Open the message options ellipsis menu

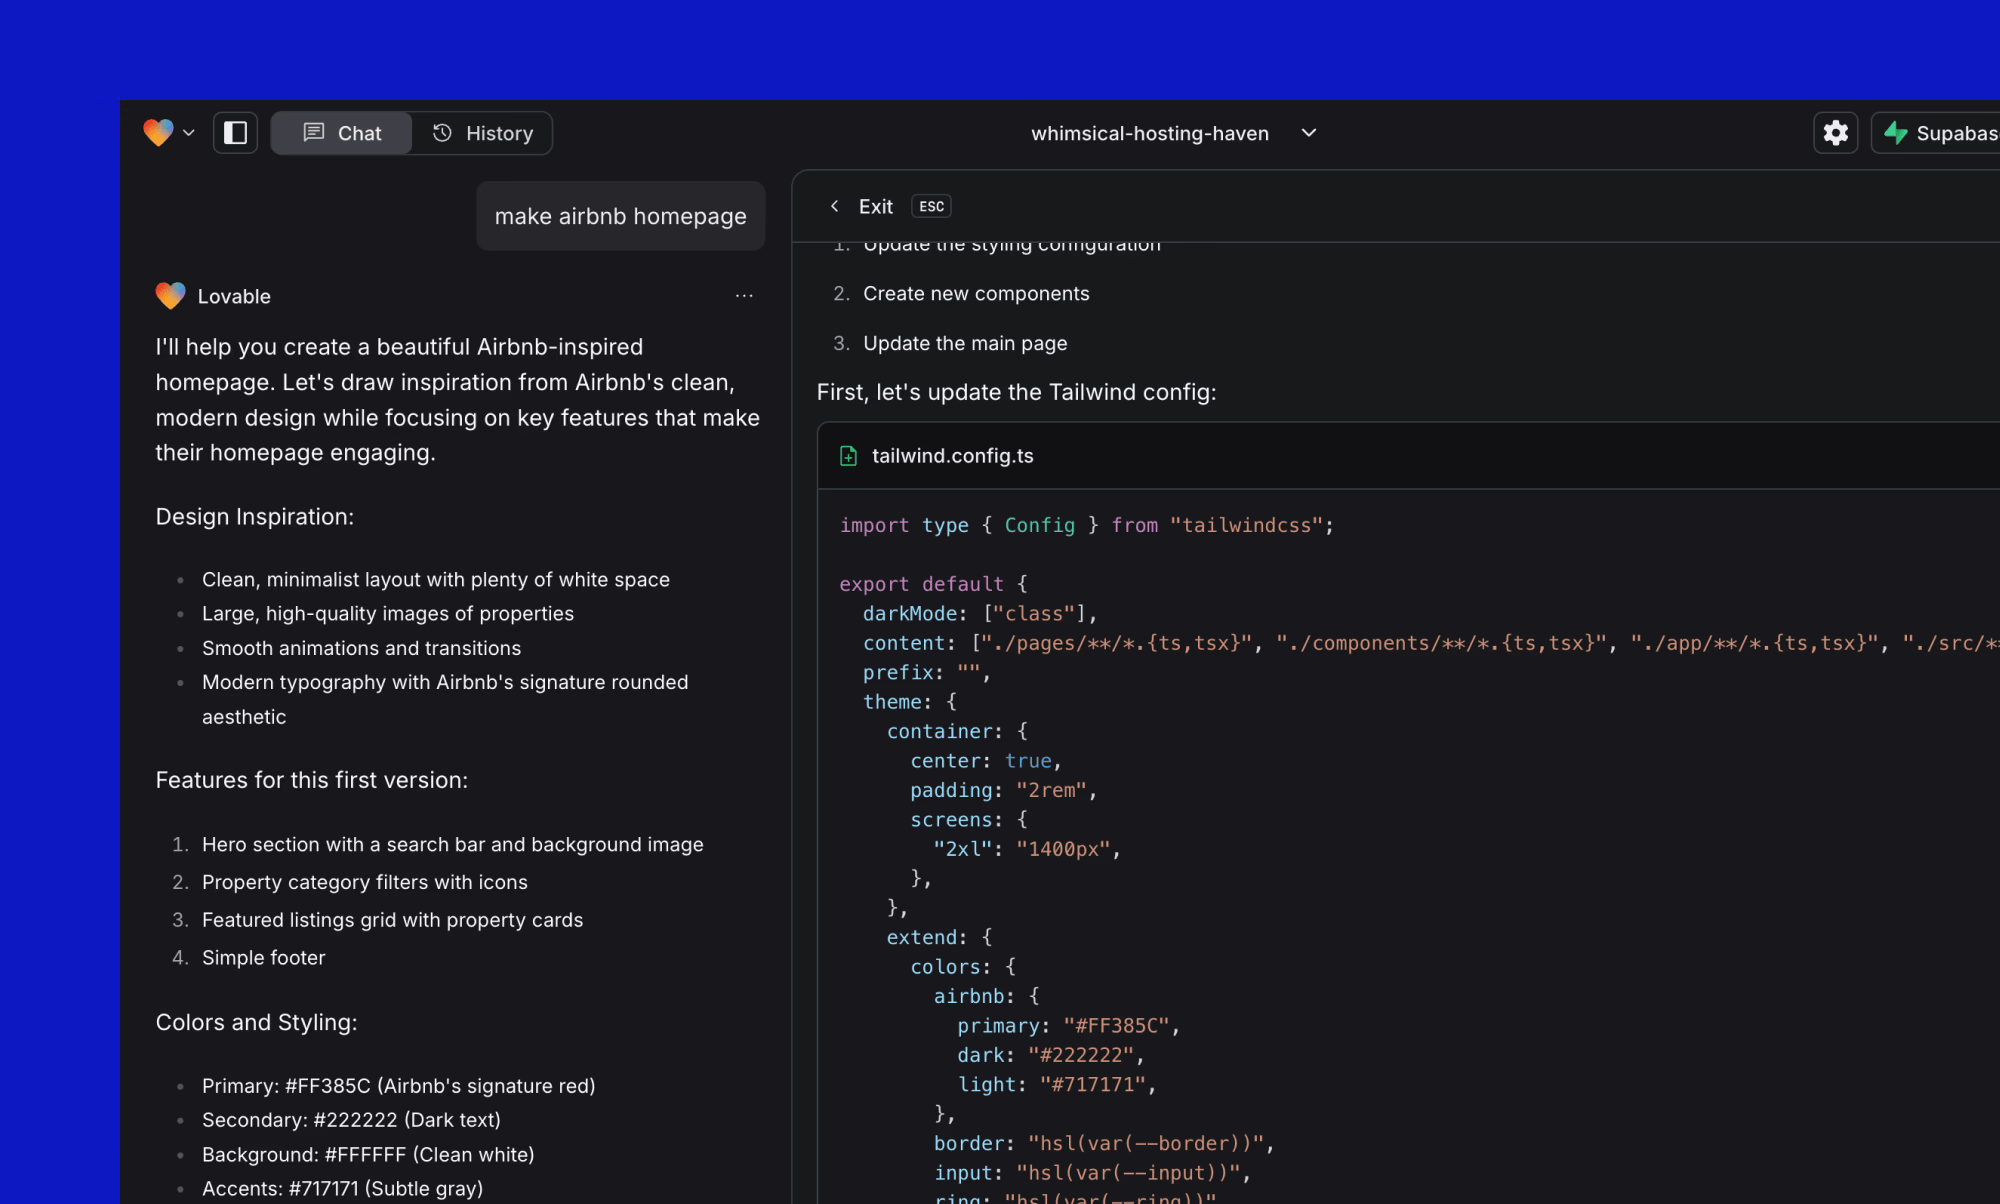(x=744, y=295)
